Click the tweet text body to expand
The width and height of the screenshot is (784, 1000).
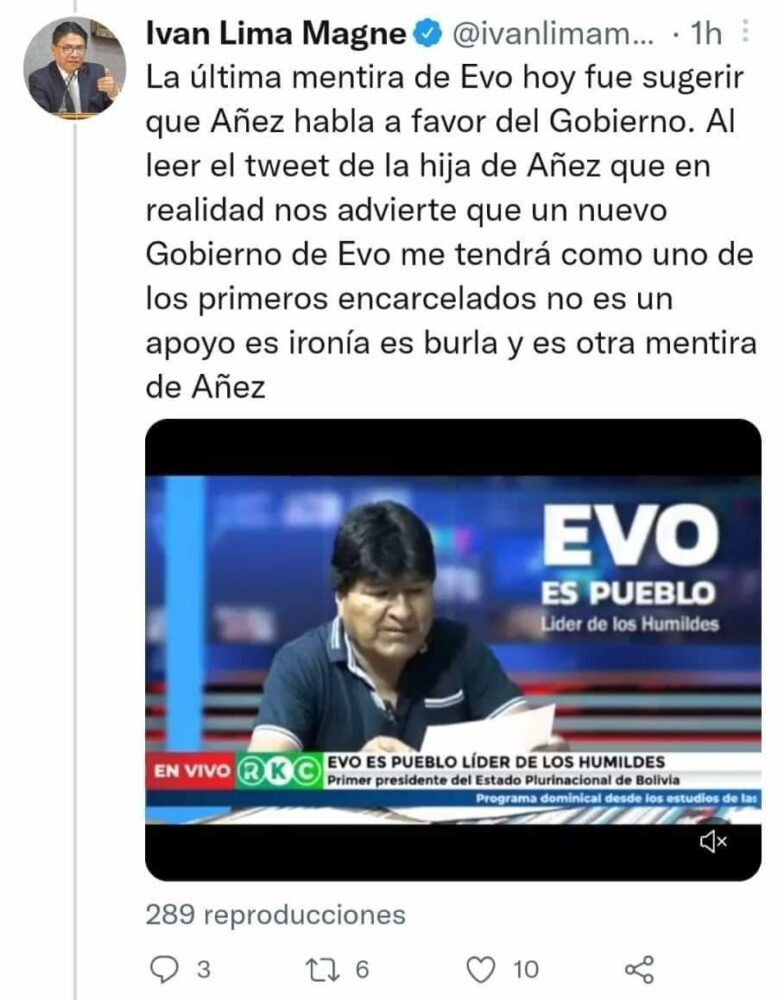coord(451,232)
